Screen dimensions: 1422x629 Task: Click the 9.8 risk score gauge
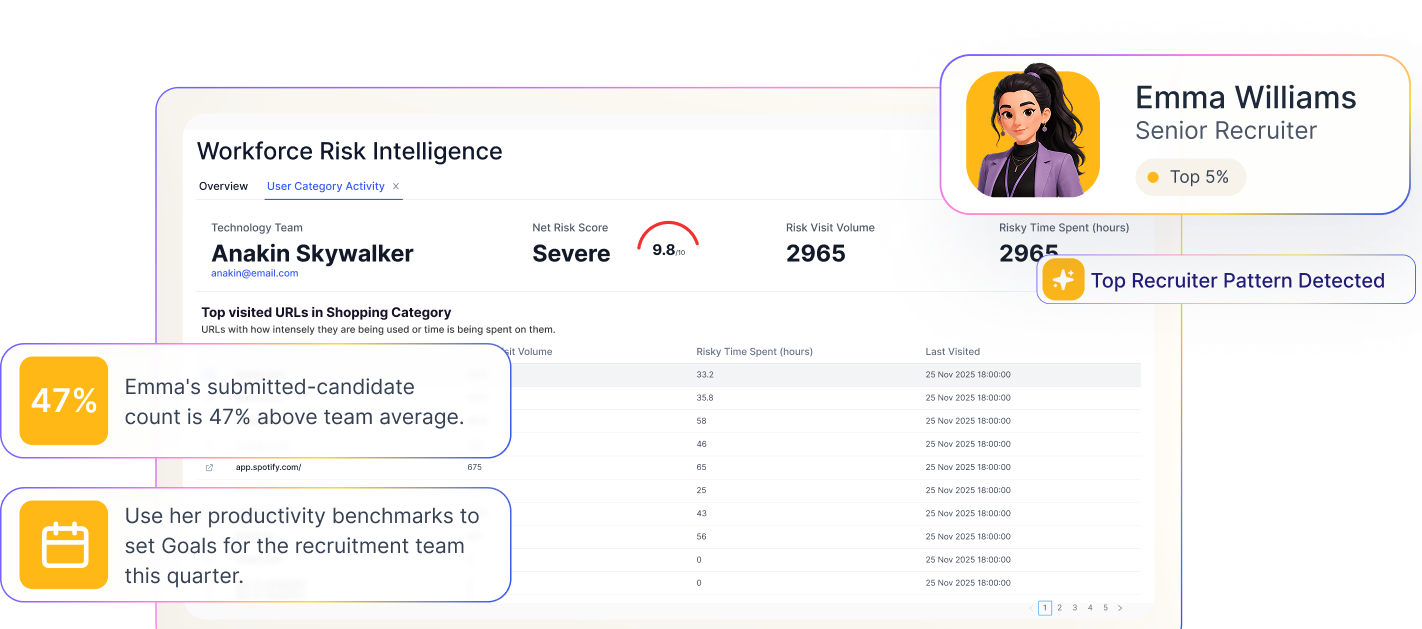pos(668,240)
